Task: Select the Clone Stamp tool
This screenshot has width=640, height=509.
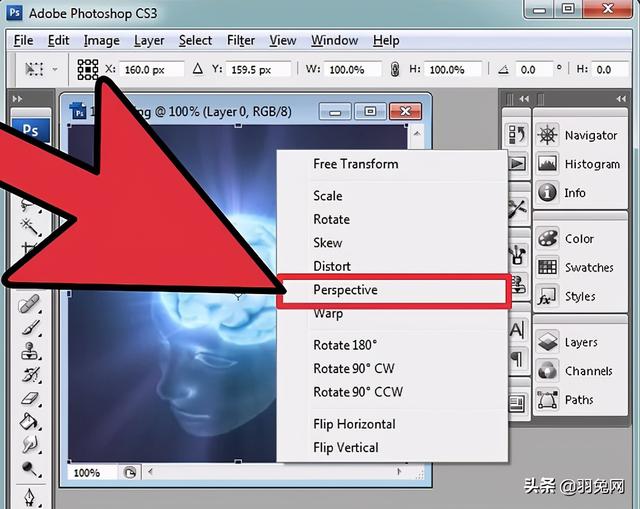Action: 31,351
